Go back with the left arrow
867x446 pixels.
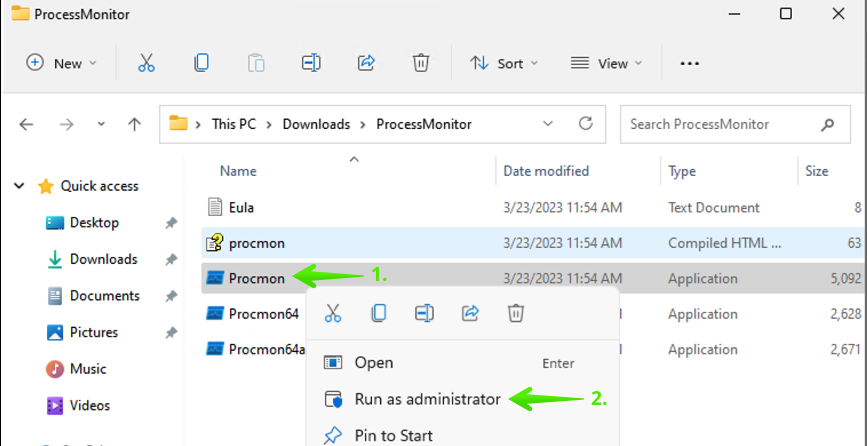[x=26, y=124]
